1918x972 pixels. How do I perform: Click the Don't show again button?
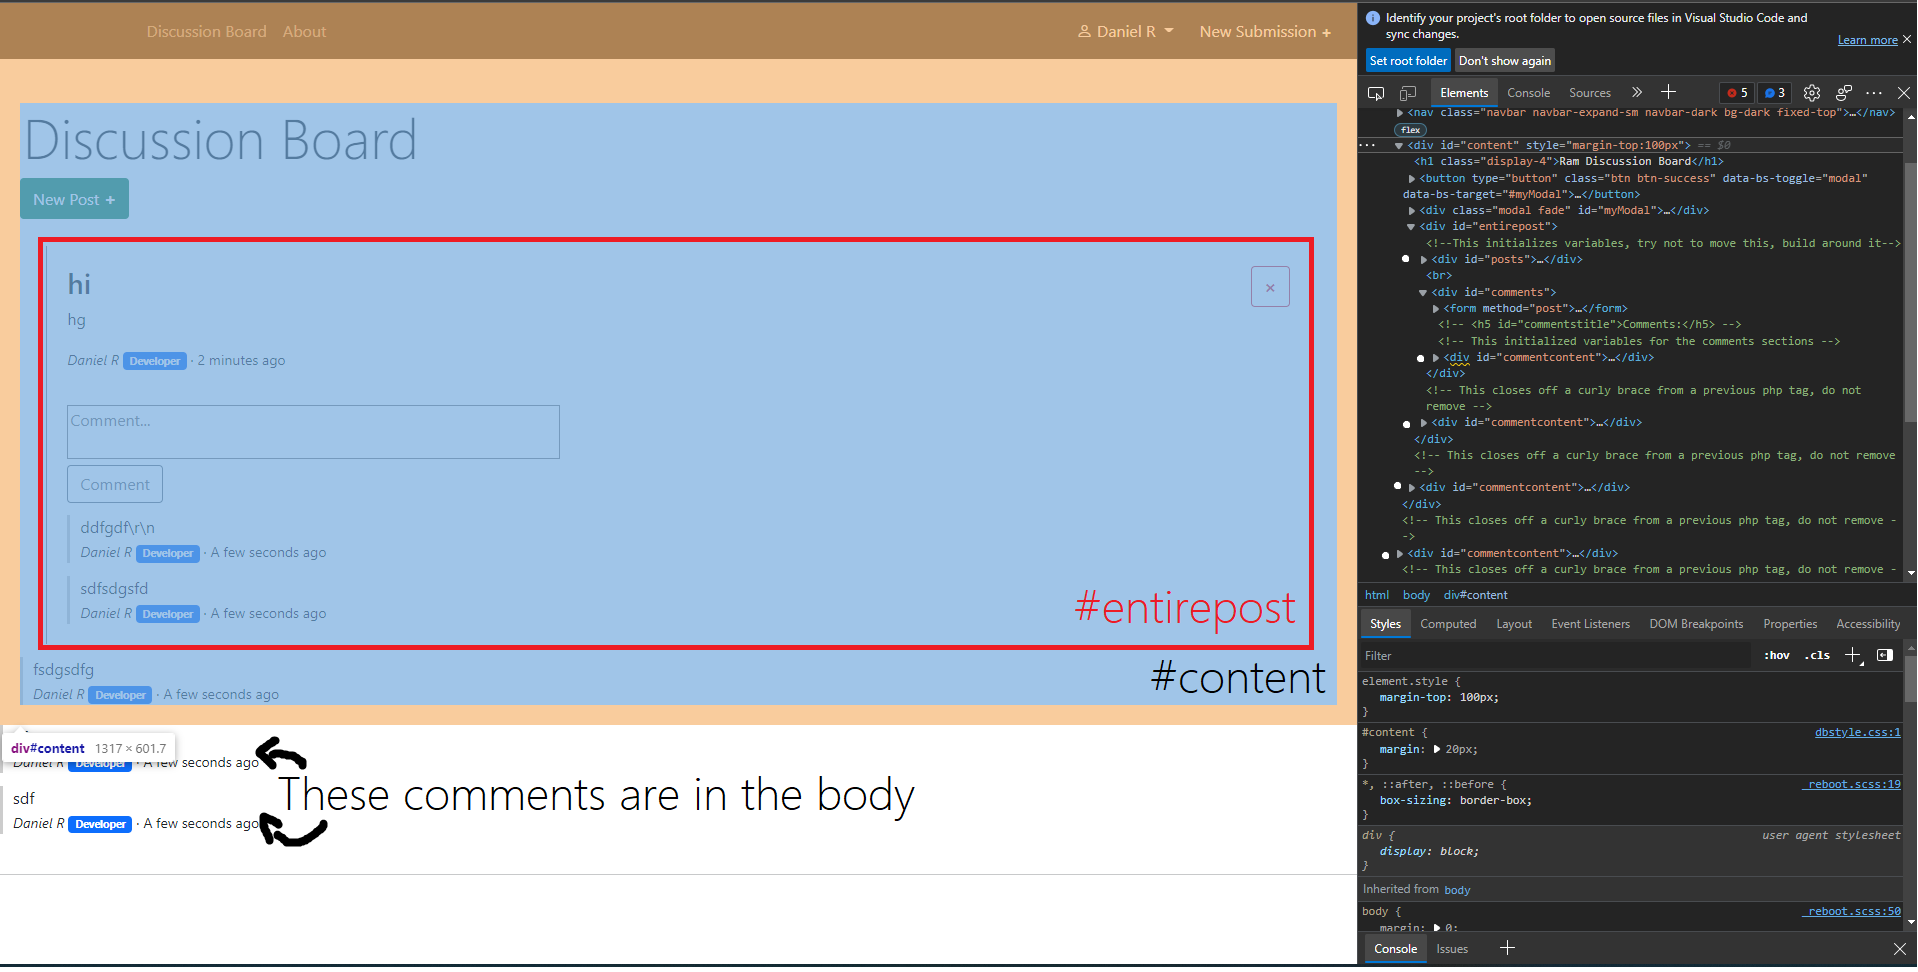coord(1505,61)
